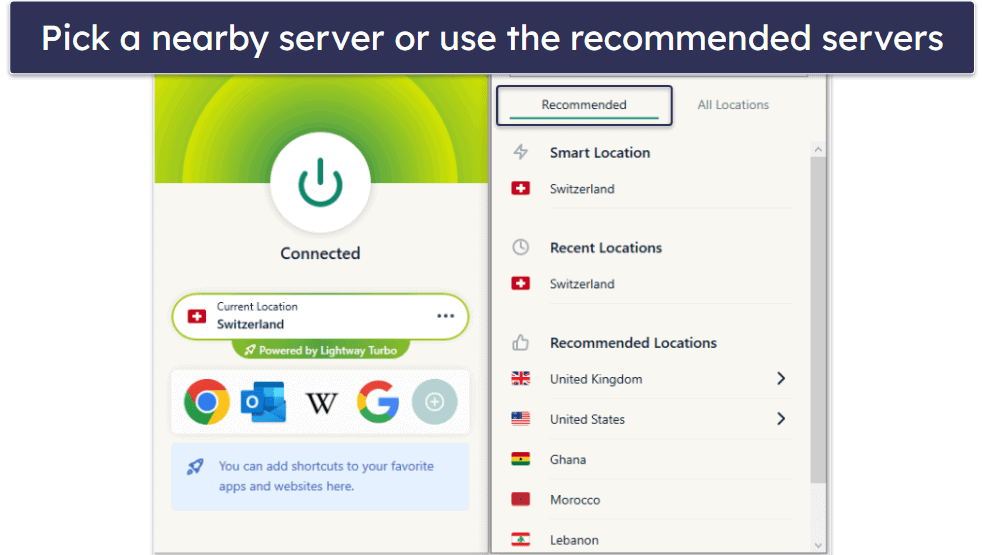
Task: Click the United Kingdom flag icon
Action: coord(520,378)
